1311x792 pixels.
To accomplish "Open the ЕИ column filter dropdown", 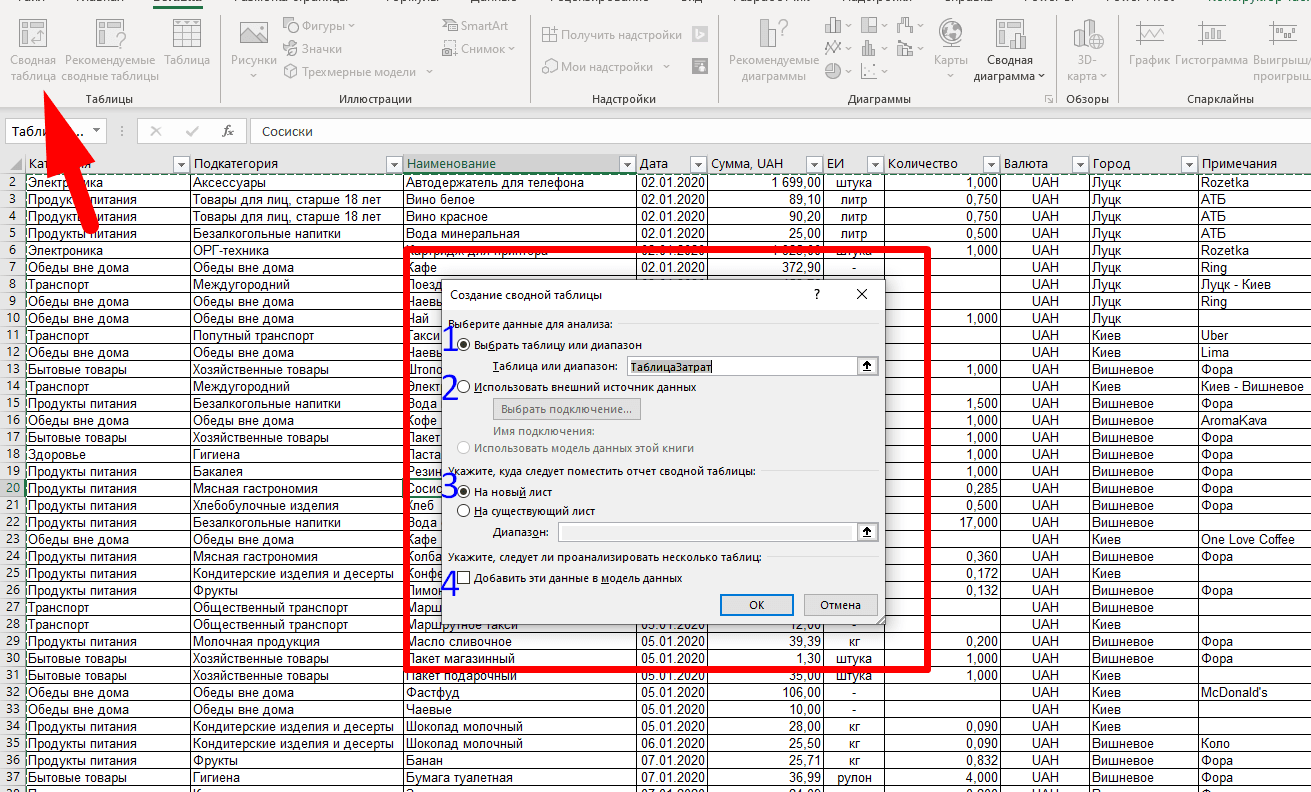I will [x=876, y=164].
